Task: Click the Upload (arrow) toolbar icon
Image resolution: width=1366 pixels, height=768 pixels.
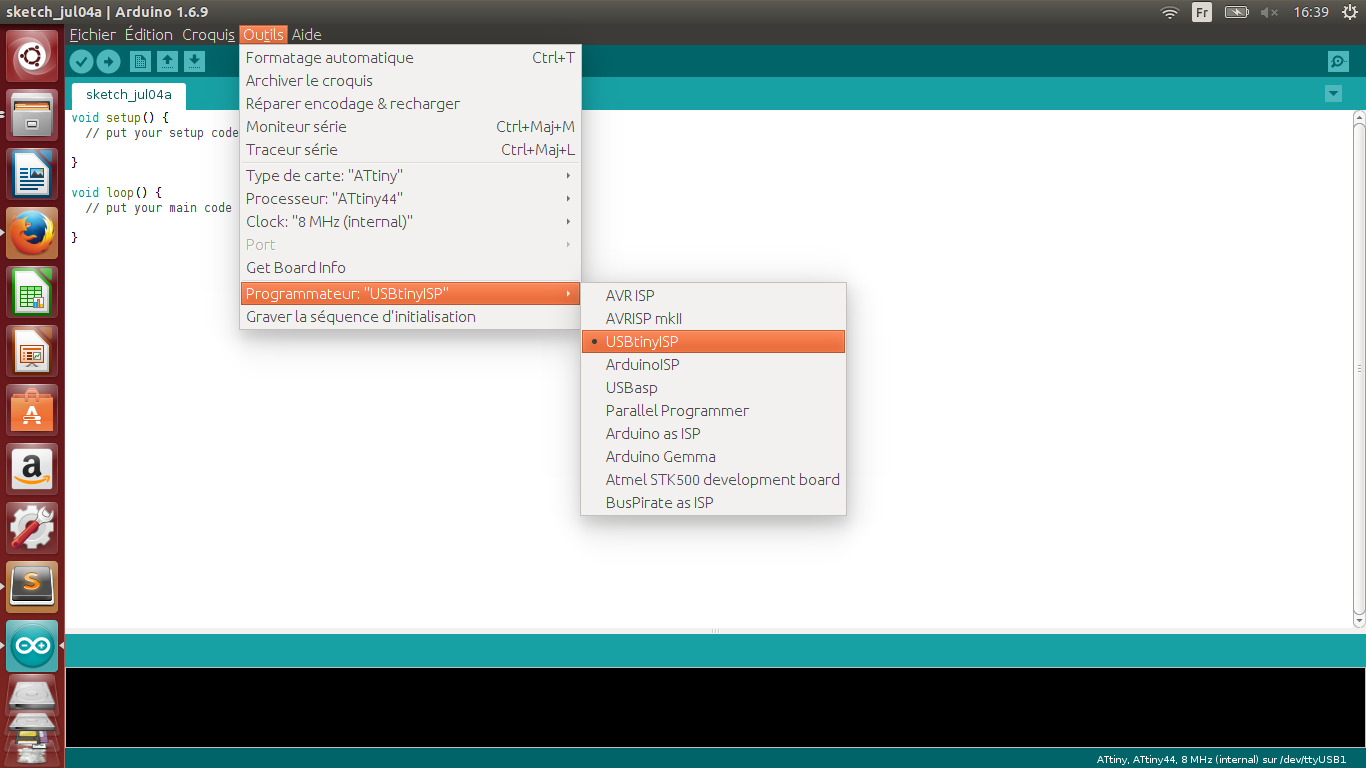Action: 108,62
